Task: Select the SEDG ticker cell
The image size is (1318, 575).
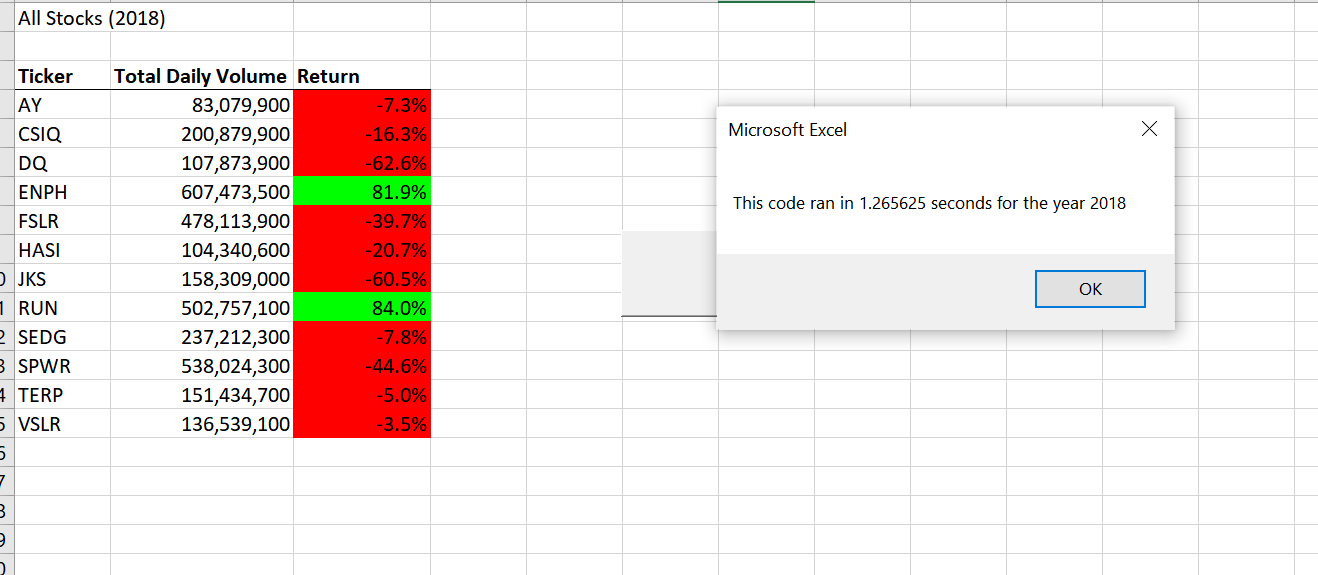Action: click(63, 337)
